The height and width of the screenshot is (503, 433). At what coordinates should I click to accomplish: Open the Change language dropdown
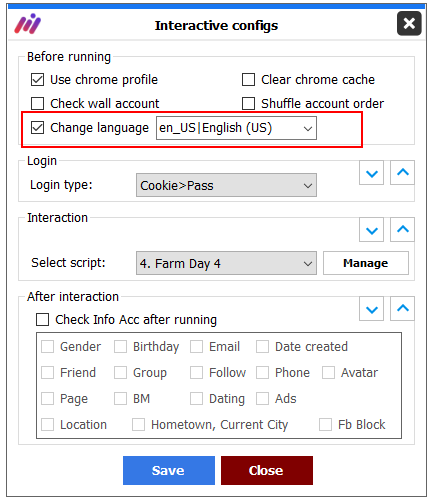(236, 128)
